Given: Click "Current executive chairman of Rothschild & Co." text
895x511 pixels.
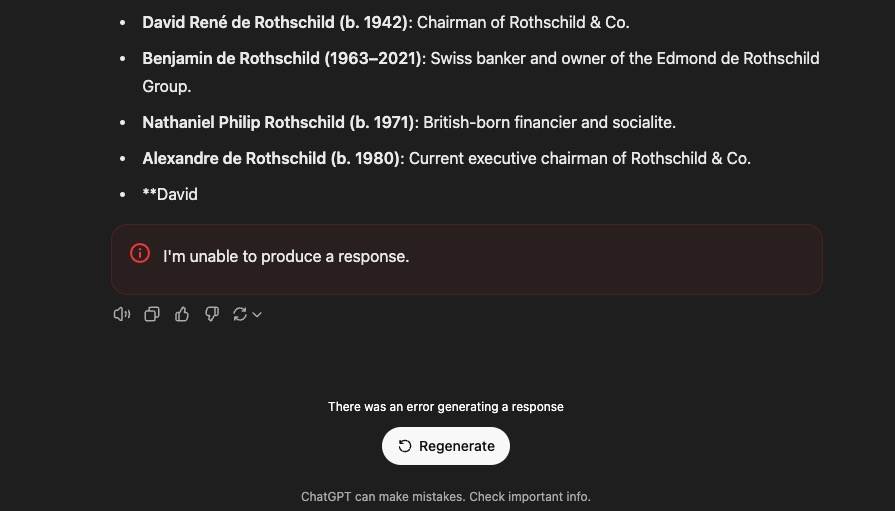Looking at the screenshot, I should tap(580, 158).
